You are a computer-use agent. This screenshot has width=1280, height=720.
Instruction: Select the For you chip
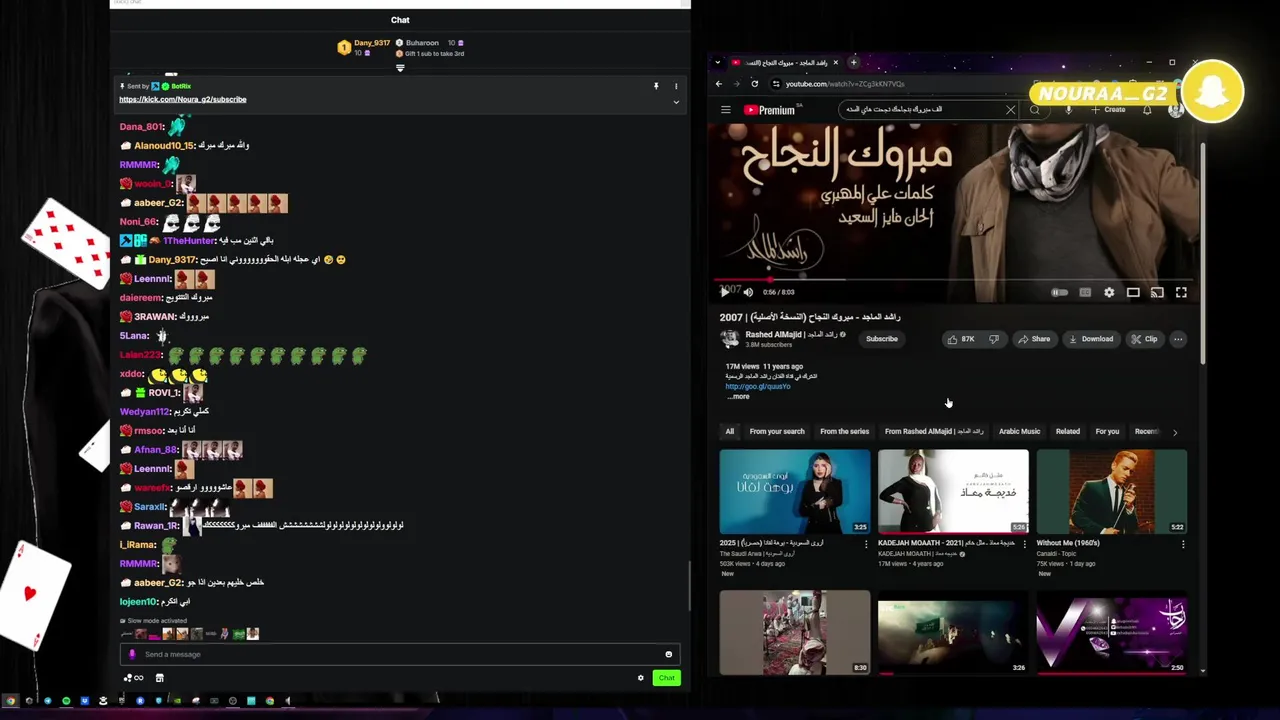1107,431
